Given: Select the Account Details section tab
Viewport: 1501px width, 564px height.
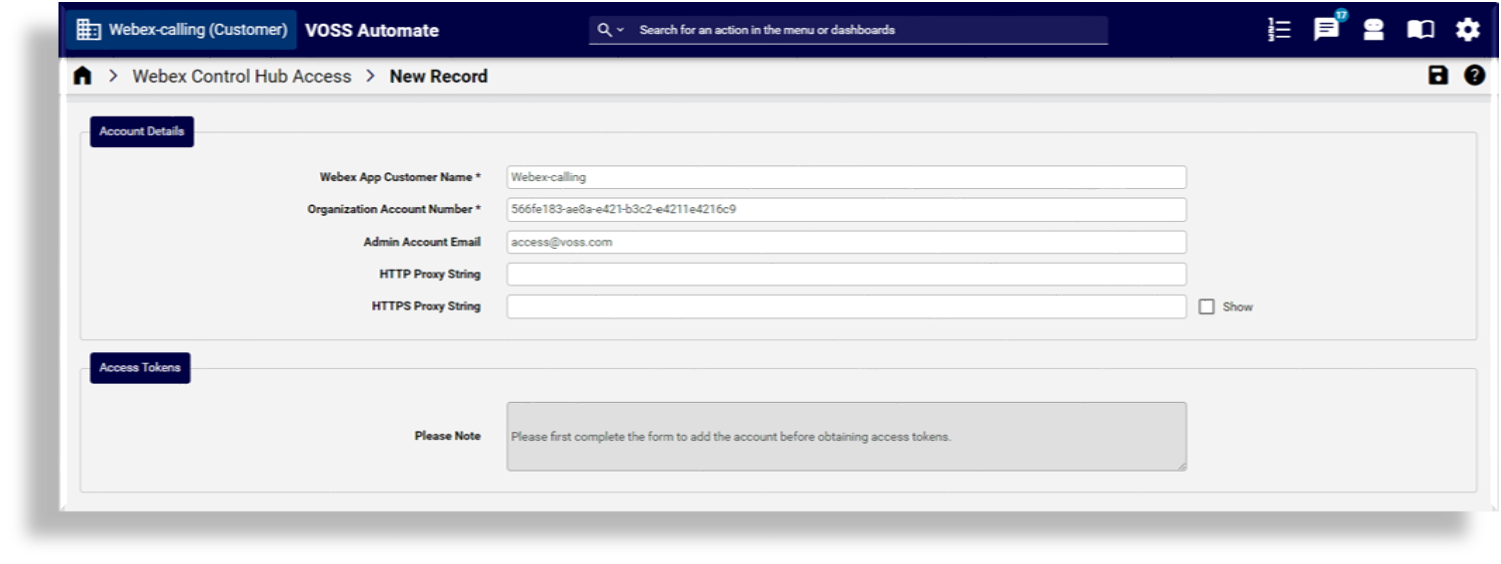Looking at the screenshot, I should (x=142, y=131).
